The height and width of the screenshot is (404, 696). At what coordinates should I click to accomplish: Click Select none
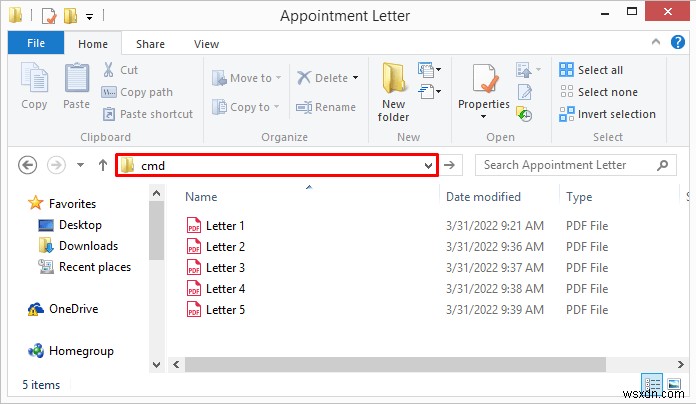tap(598, 92)
